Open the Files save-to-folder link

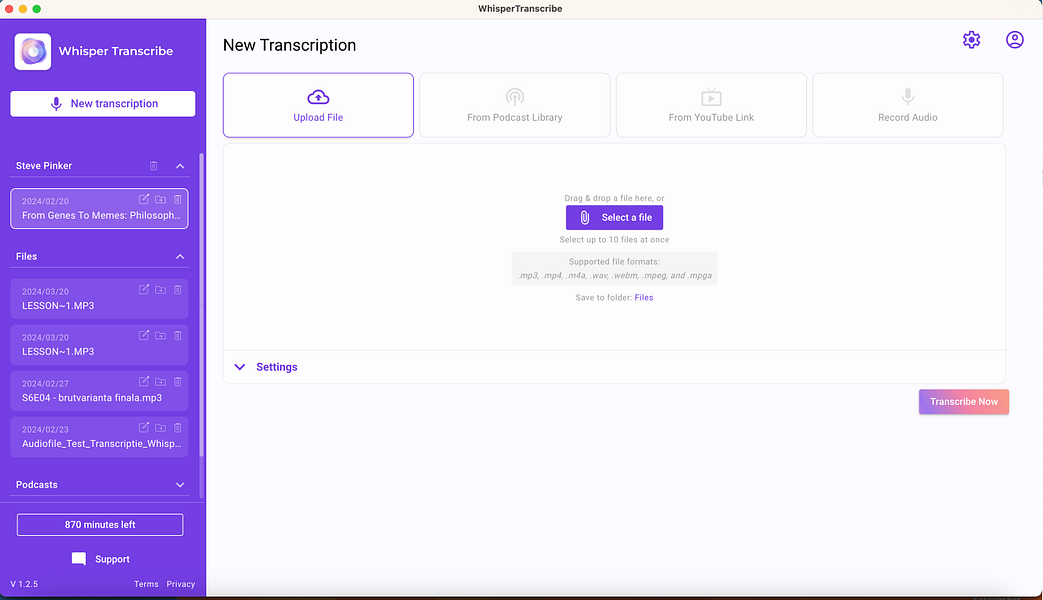pos(644,297)
